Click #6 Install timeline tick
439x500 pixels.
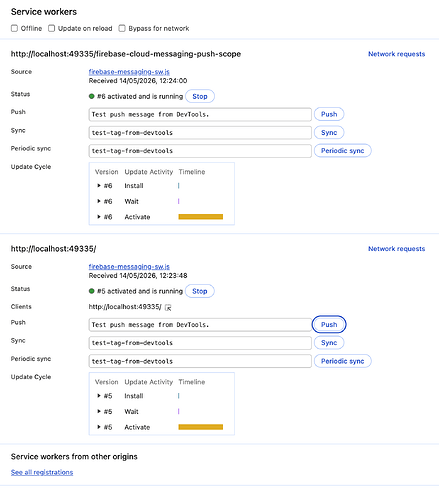[x=179, y=186]
